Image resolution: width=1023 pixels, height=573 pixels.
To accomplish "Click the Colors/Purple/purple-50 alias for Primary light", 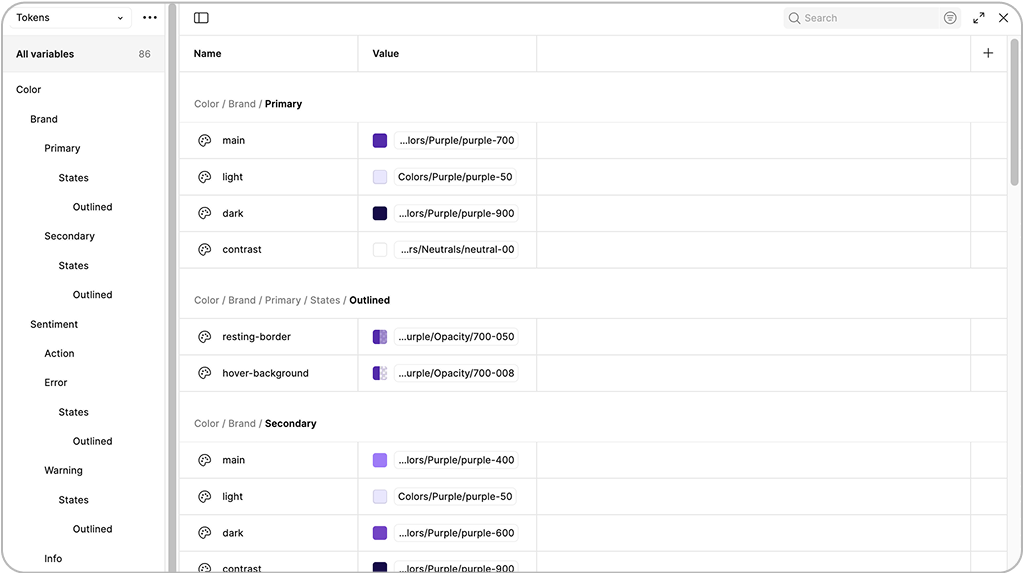I will click(x=455, y=177).
